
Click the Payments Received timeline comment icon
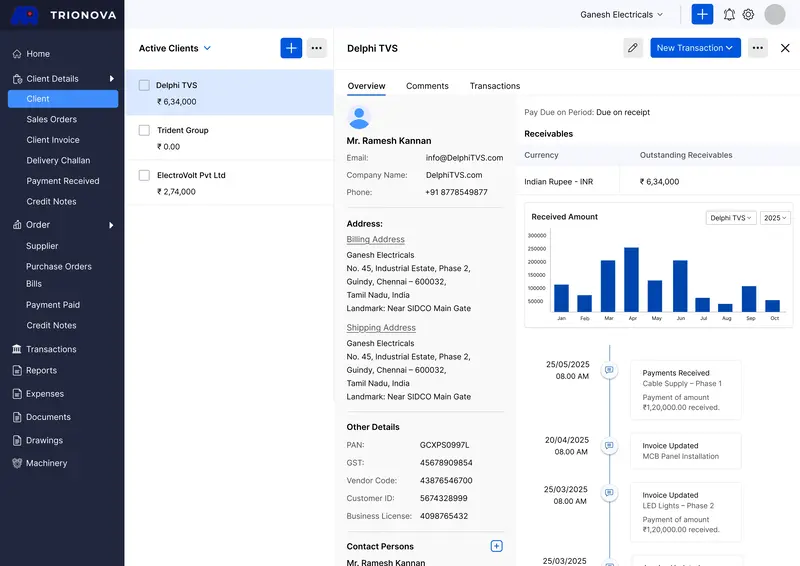(x=609, y=370)
